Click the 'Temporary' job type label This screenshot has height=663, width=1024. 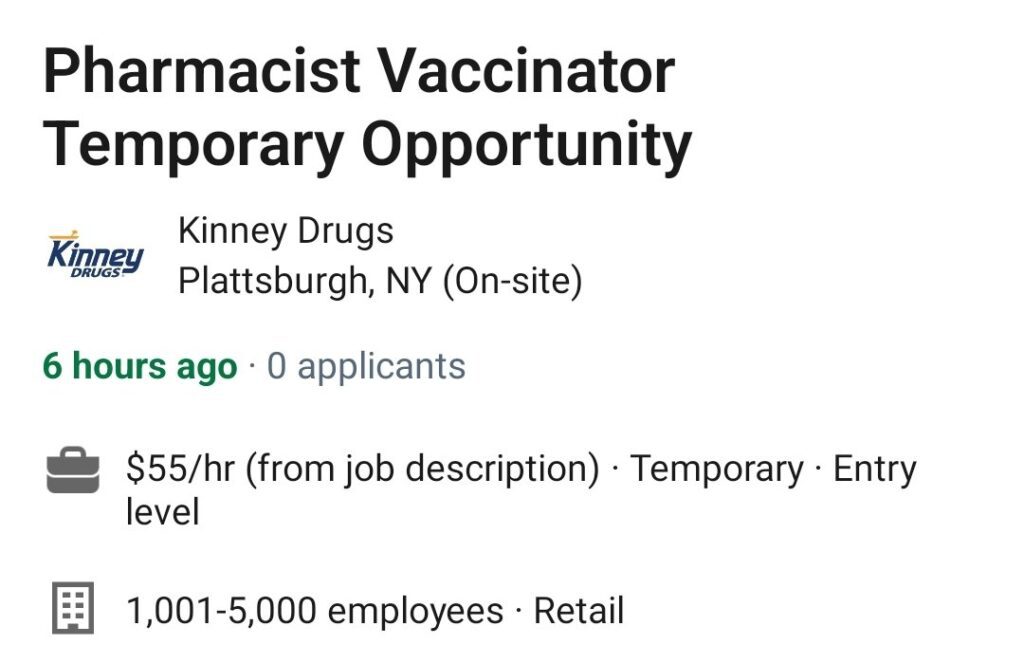point(716,469)
